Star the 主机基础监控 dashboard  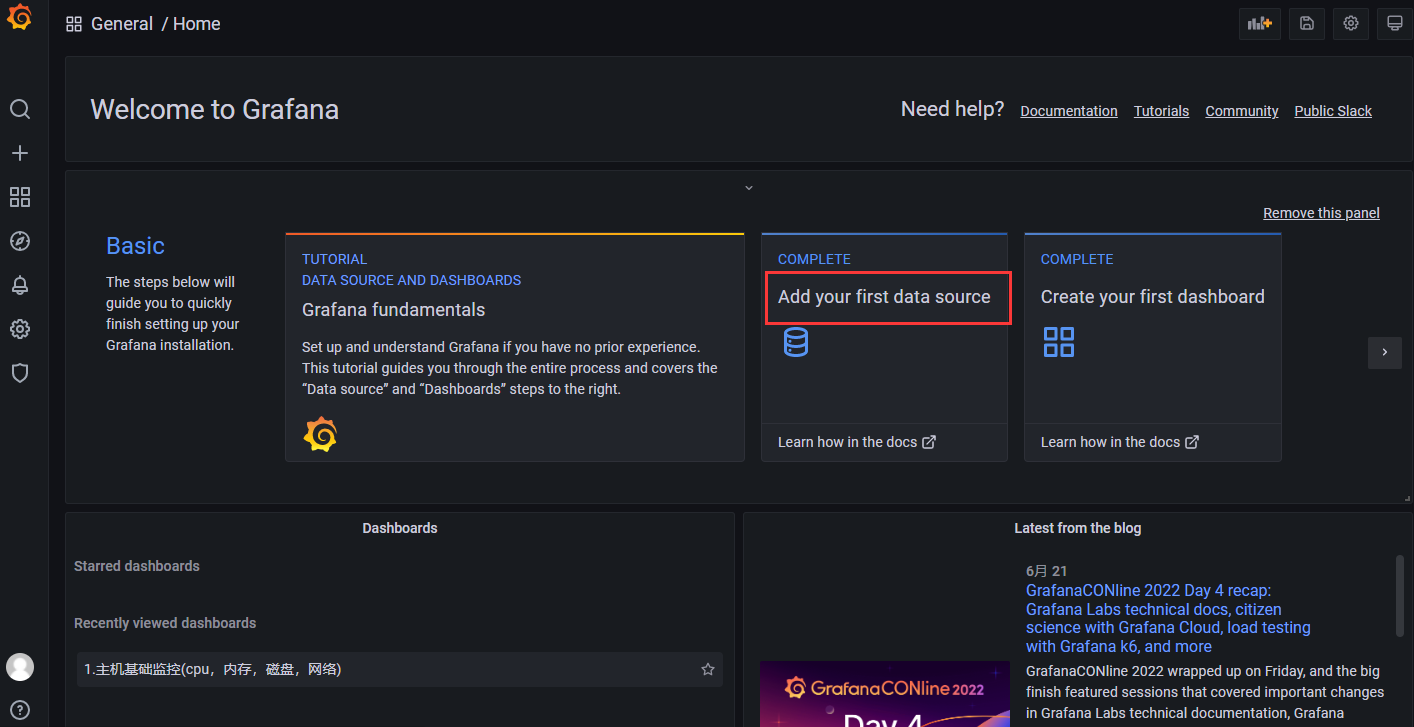[708, 669]
